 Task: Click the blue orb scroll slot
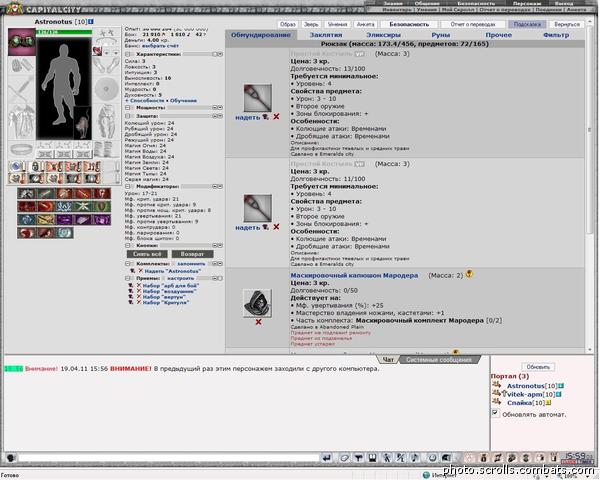pos(17,167)
